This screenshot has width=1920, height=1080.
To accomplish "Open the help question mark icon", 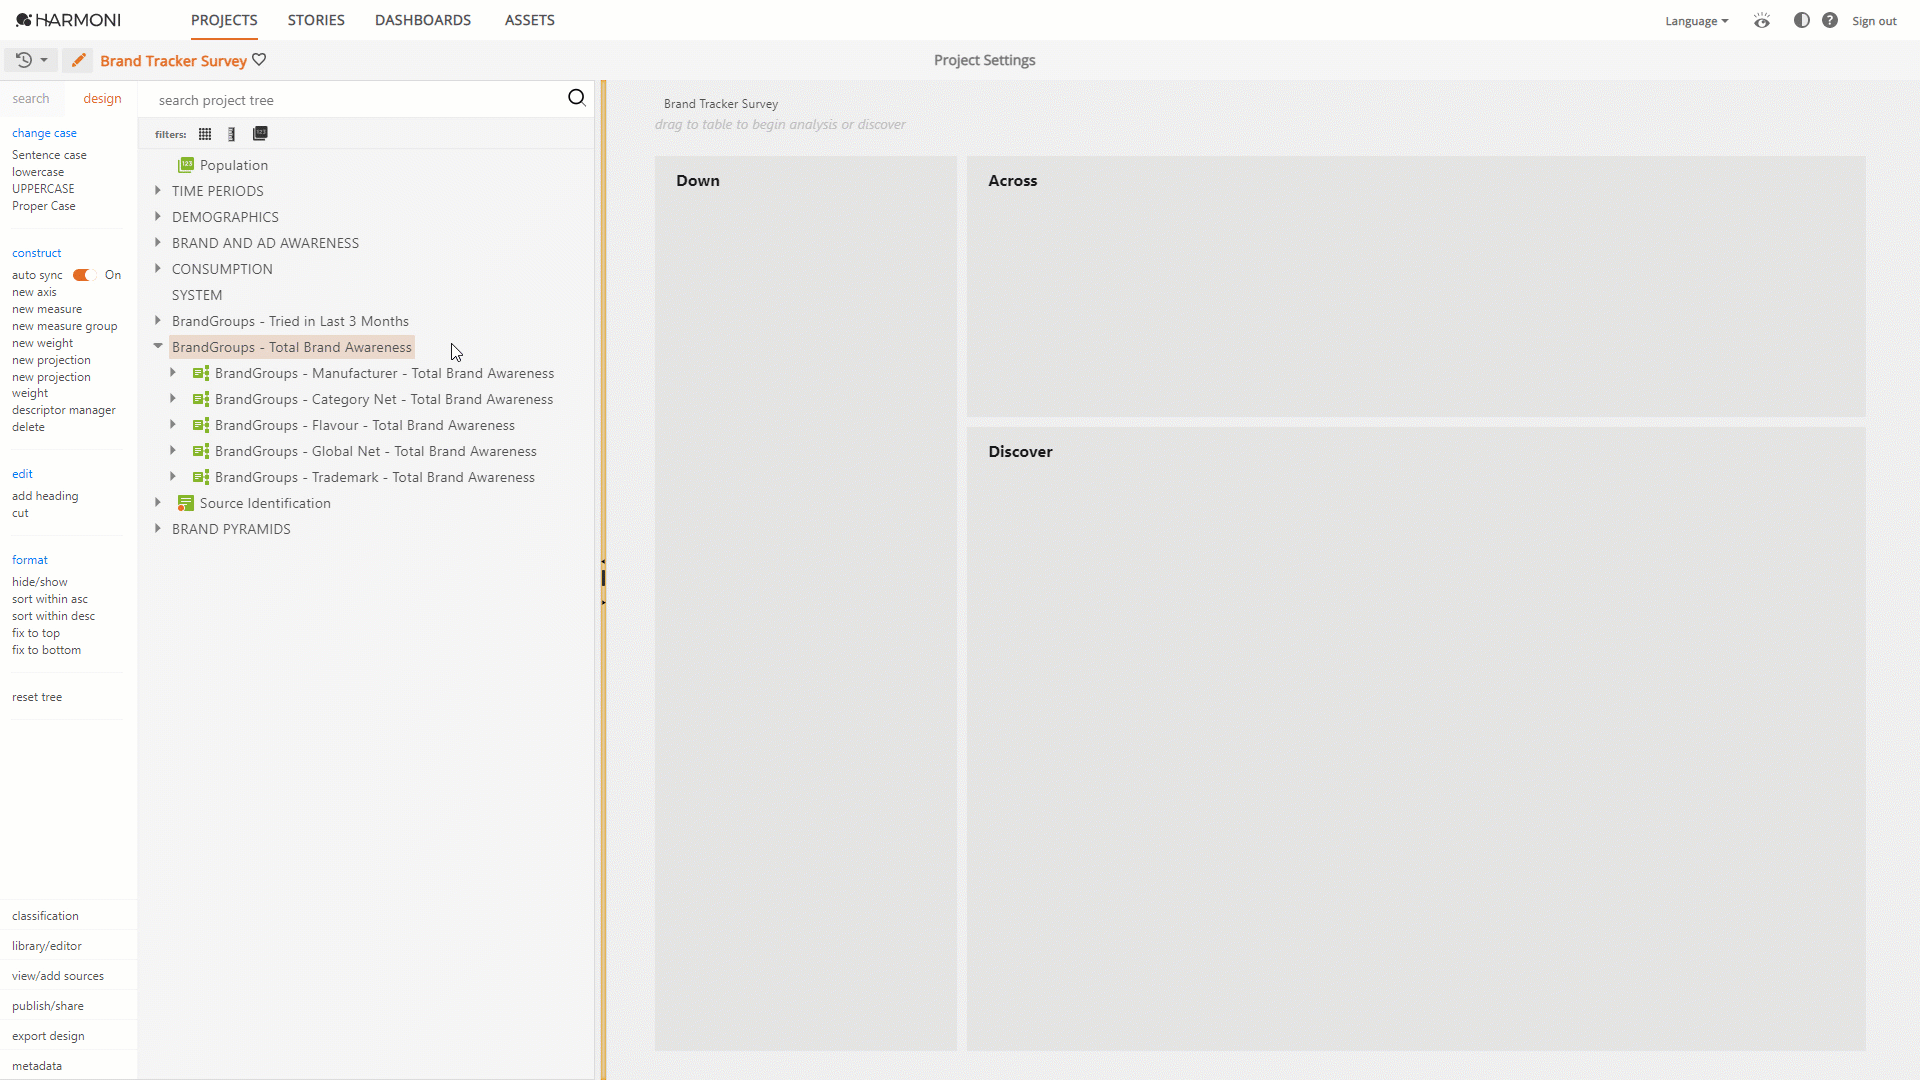I will tap(1830, 20).
